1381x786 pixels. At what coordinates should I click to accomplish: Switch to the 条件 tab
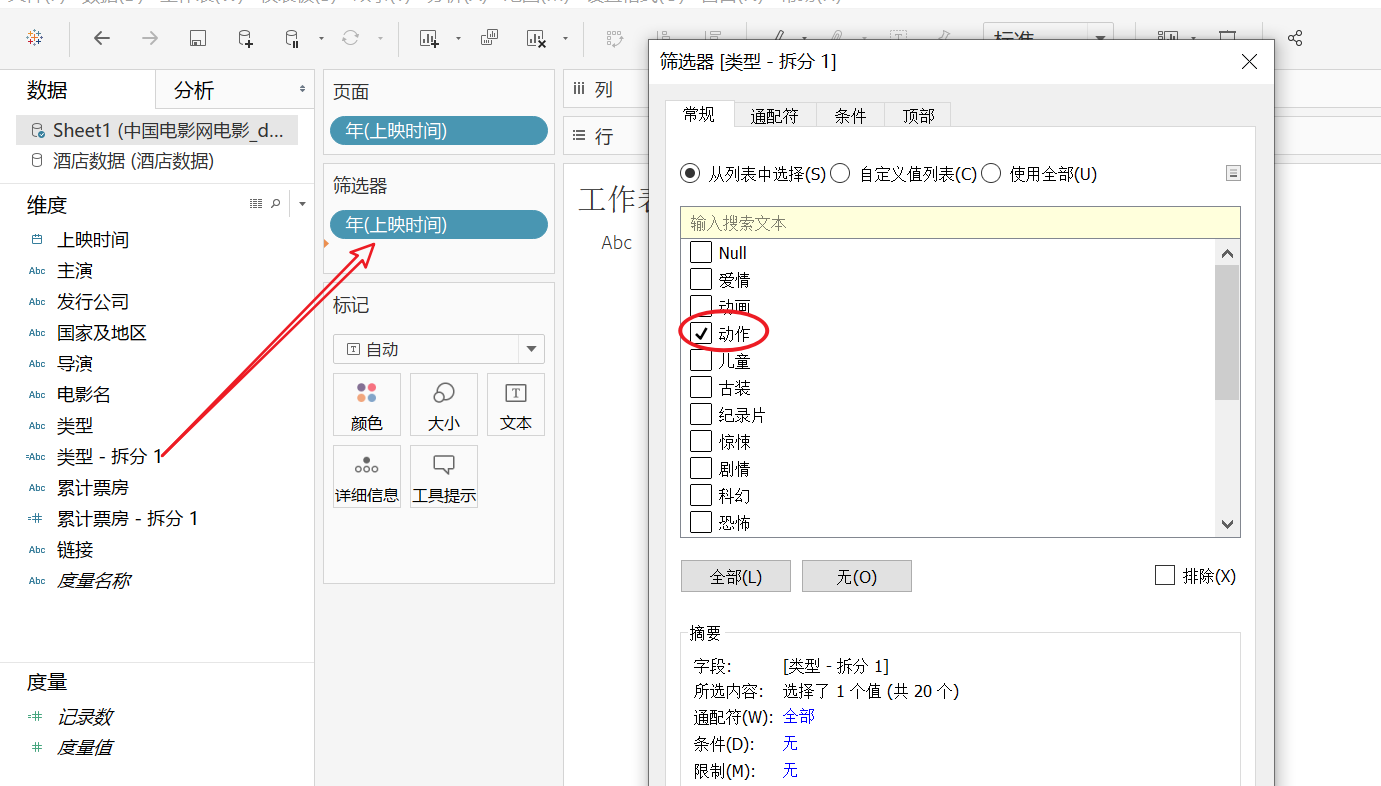point(851,116)
